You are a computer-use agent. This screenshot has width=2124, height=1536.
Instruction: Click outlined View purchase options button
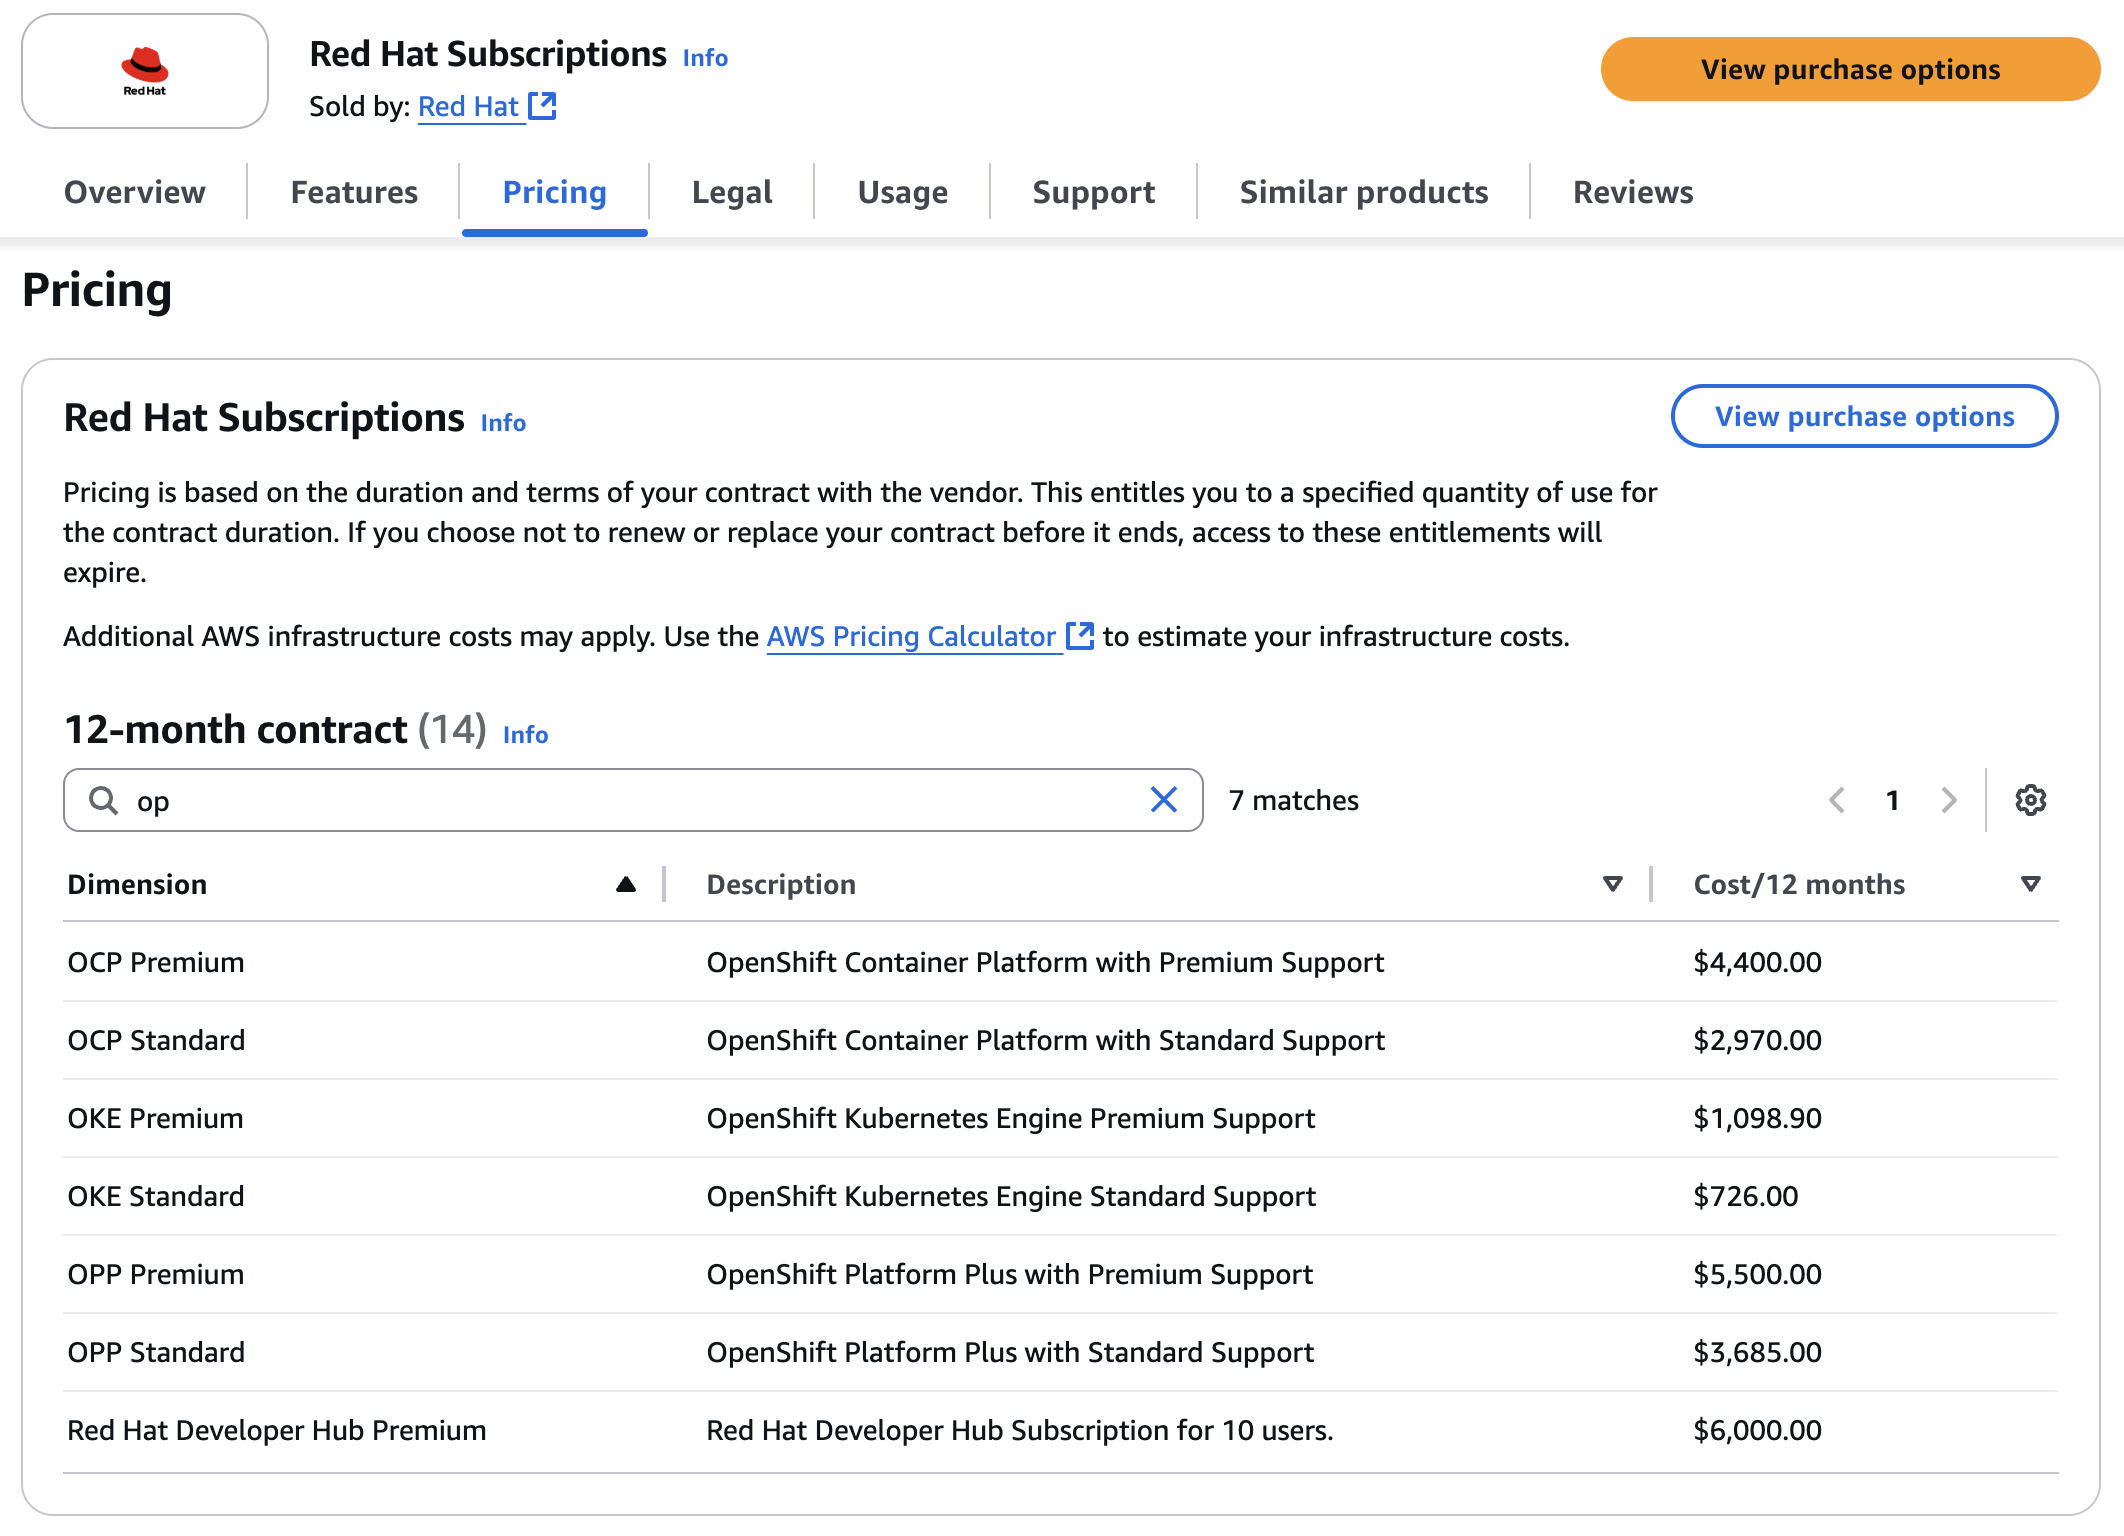point(1865,416)
